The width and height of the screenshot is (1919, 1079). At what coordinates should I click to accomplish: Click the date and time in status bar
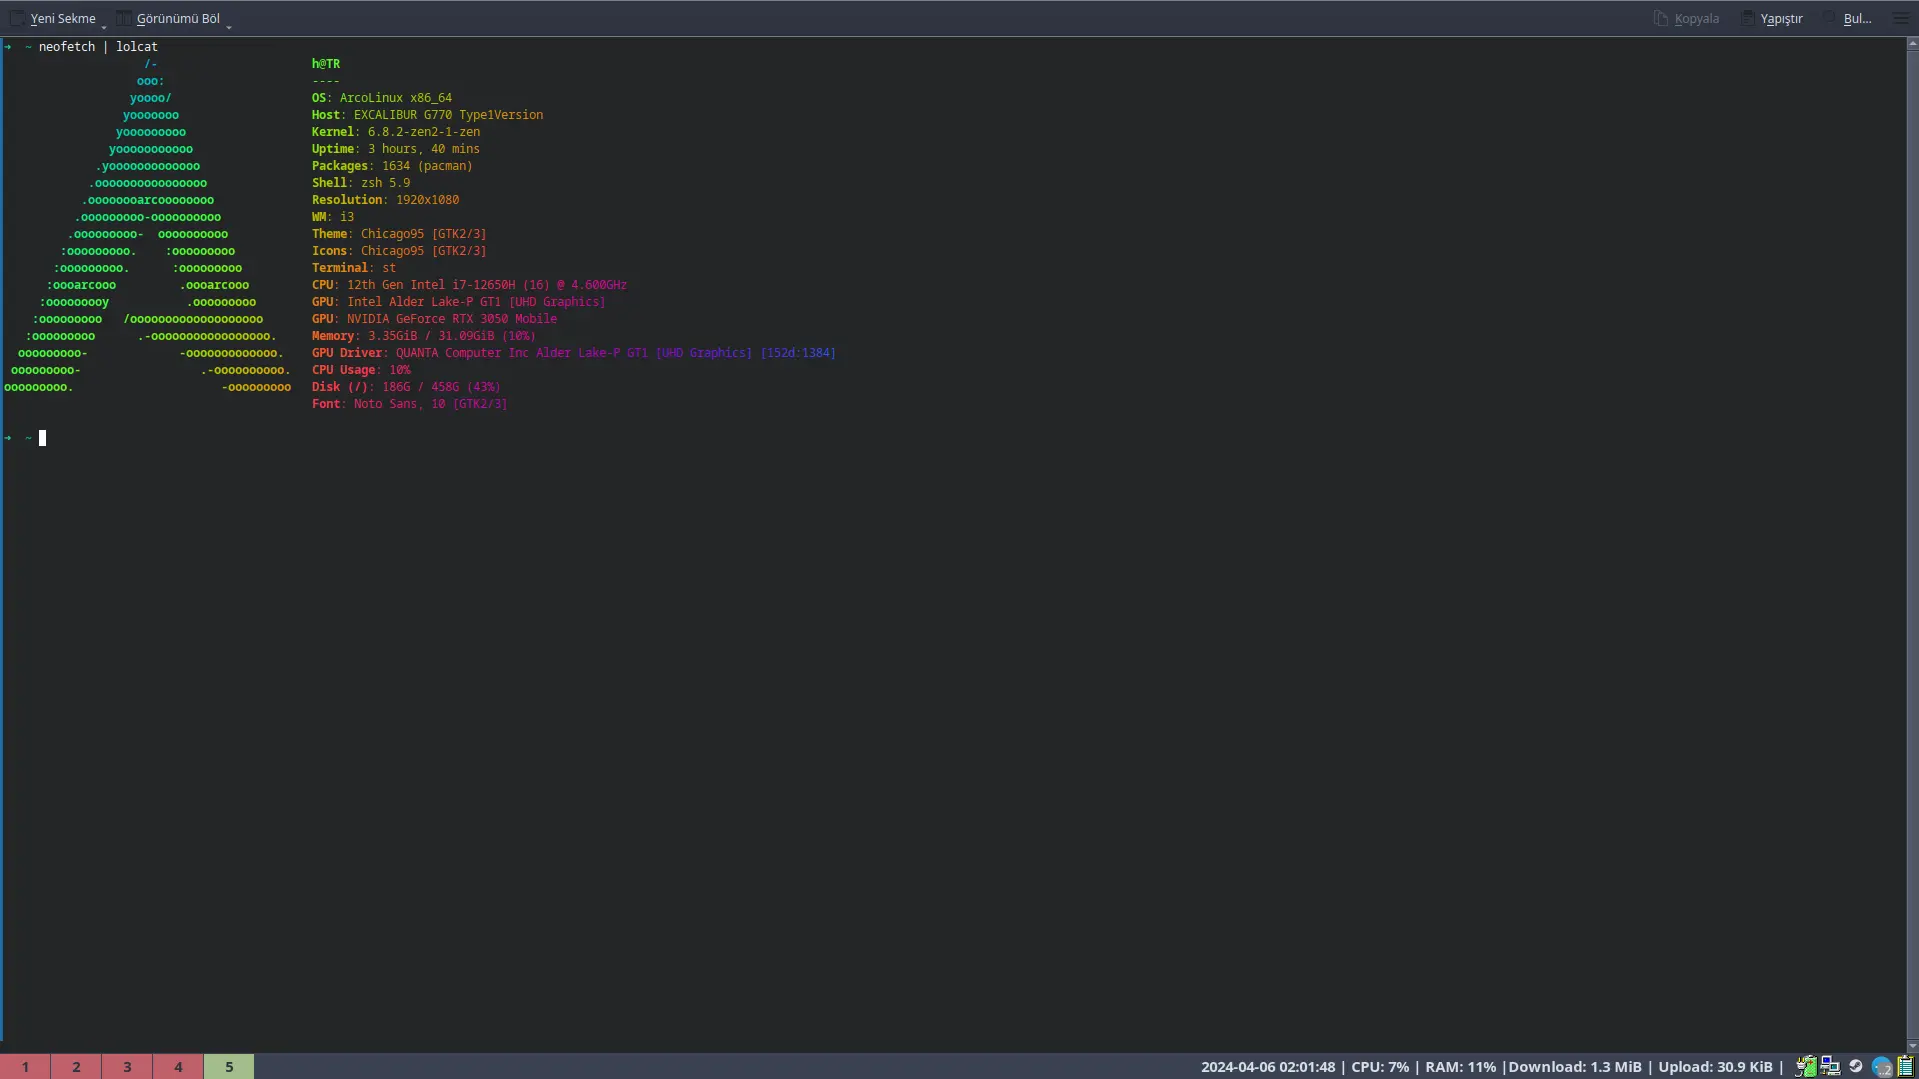point(1268,1067)
